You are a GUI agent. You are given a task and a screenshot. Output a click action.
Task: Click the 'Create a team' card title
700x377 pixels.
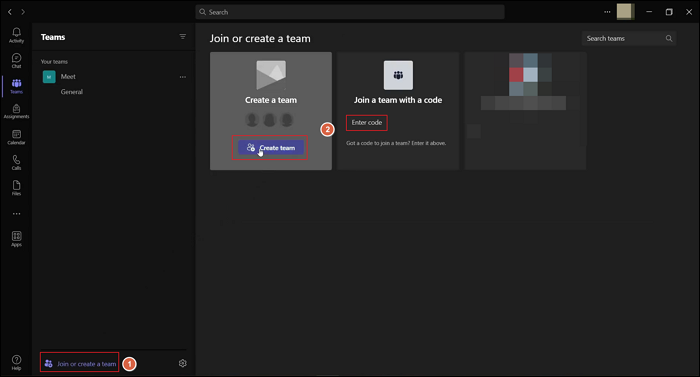[x=271, y=100]
